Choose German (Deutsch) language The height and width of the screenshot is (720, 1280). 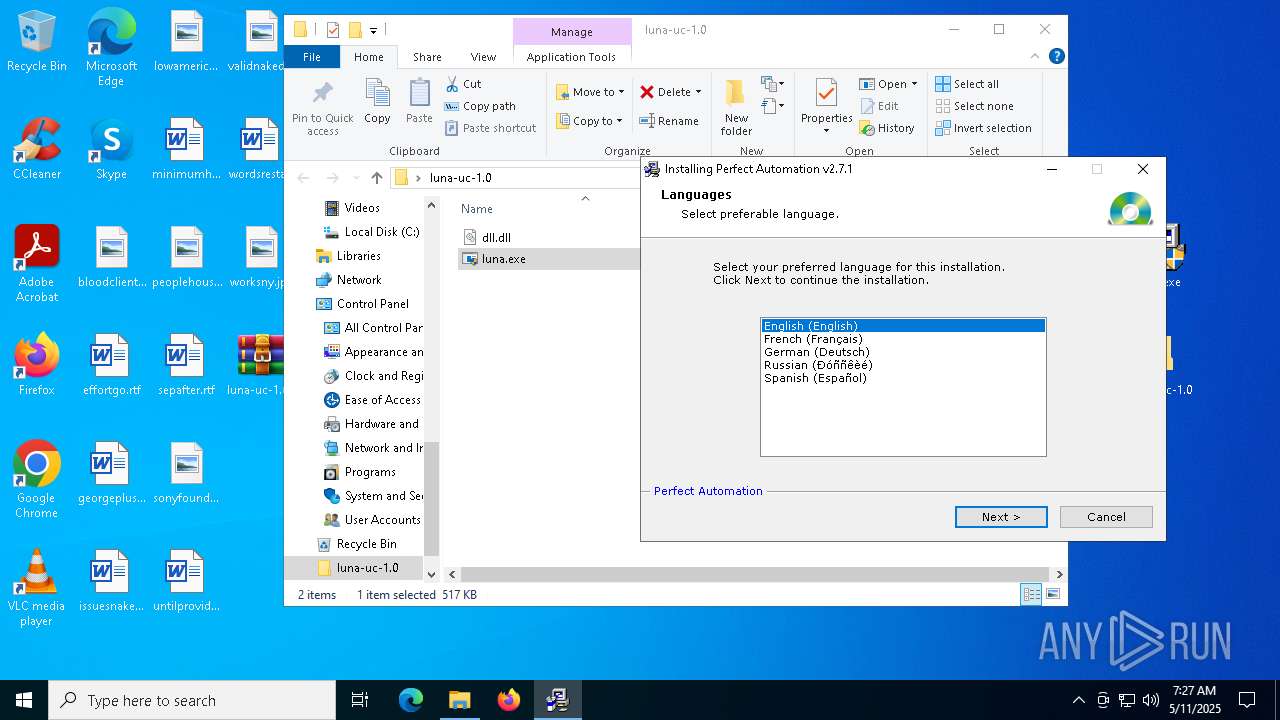pyautogui.click(x=903, y=352)
